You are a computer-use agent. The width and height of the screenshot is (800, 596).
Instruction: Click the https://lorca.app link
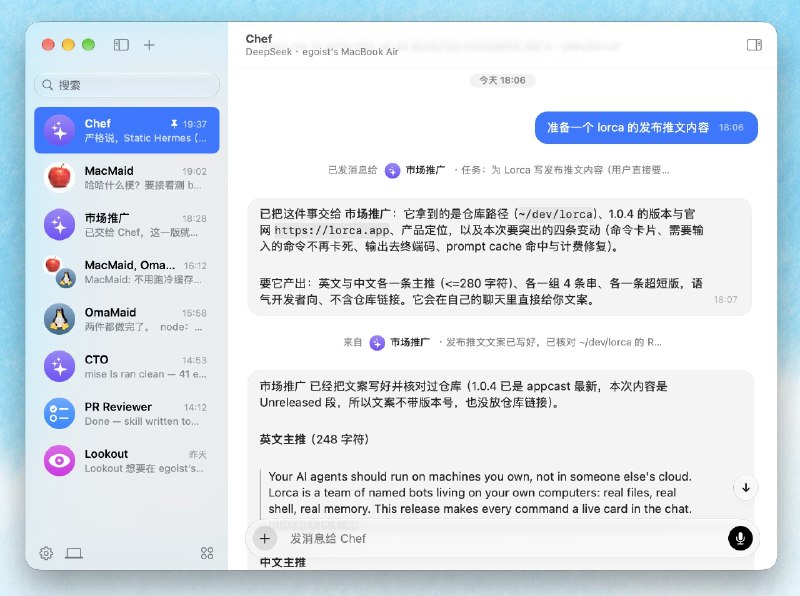click(x=332, y=230)
